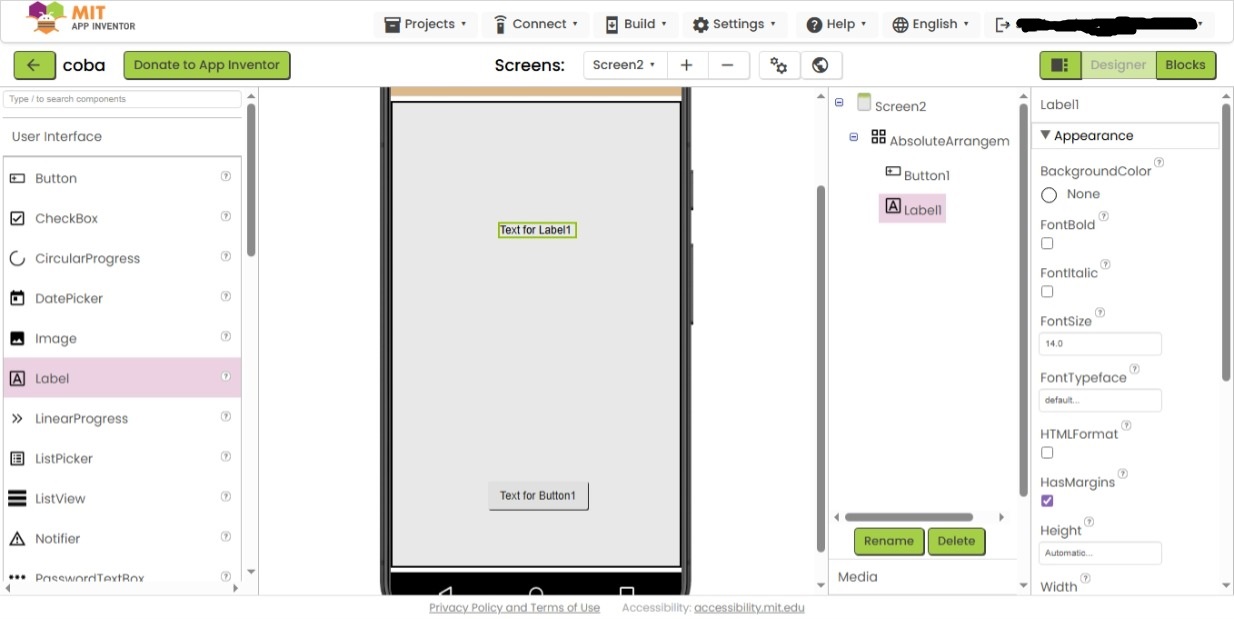Click the Rename component button

coord(889,541)
